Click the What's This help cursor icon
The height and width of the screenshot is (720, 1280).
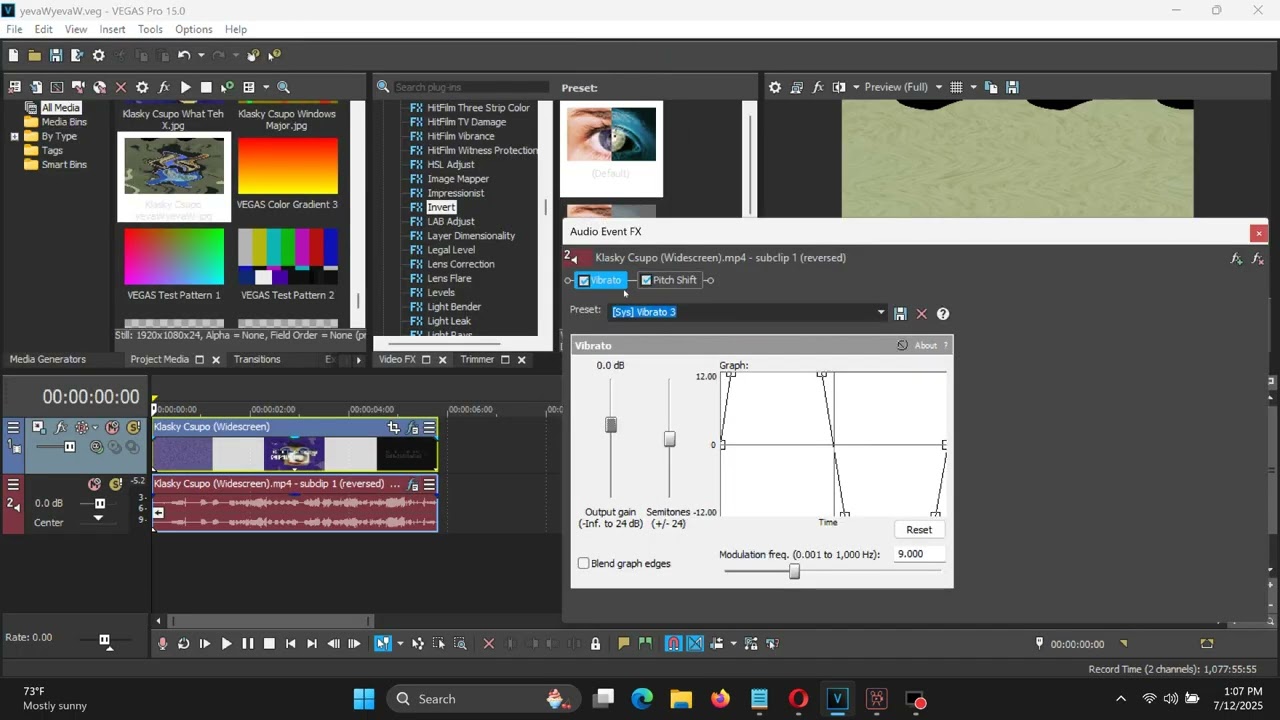[275, 55]
